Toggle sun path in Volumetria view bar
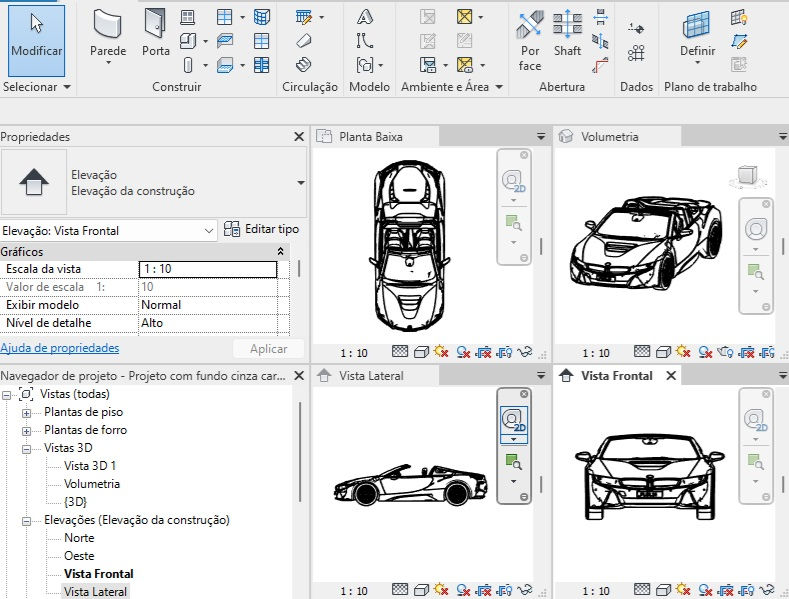 683,351
